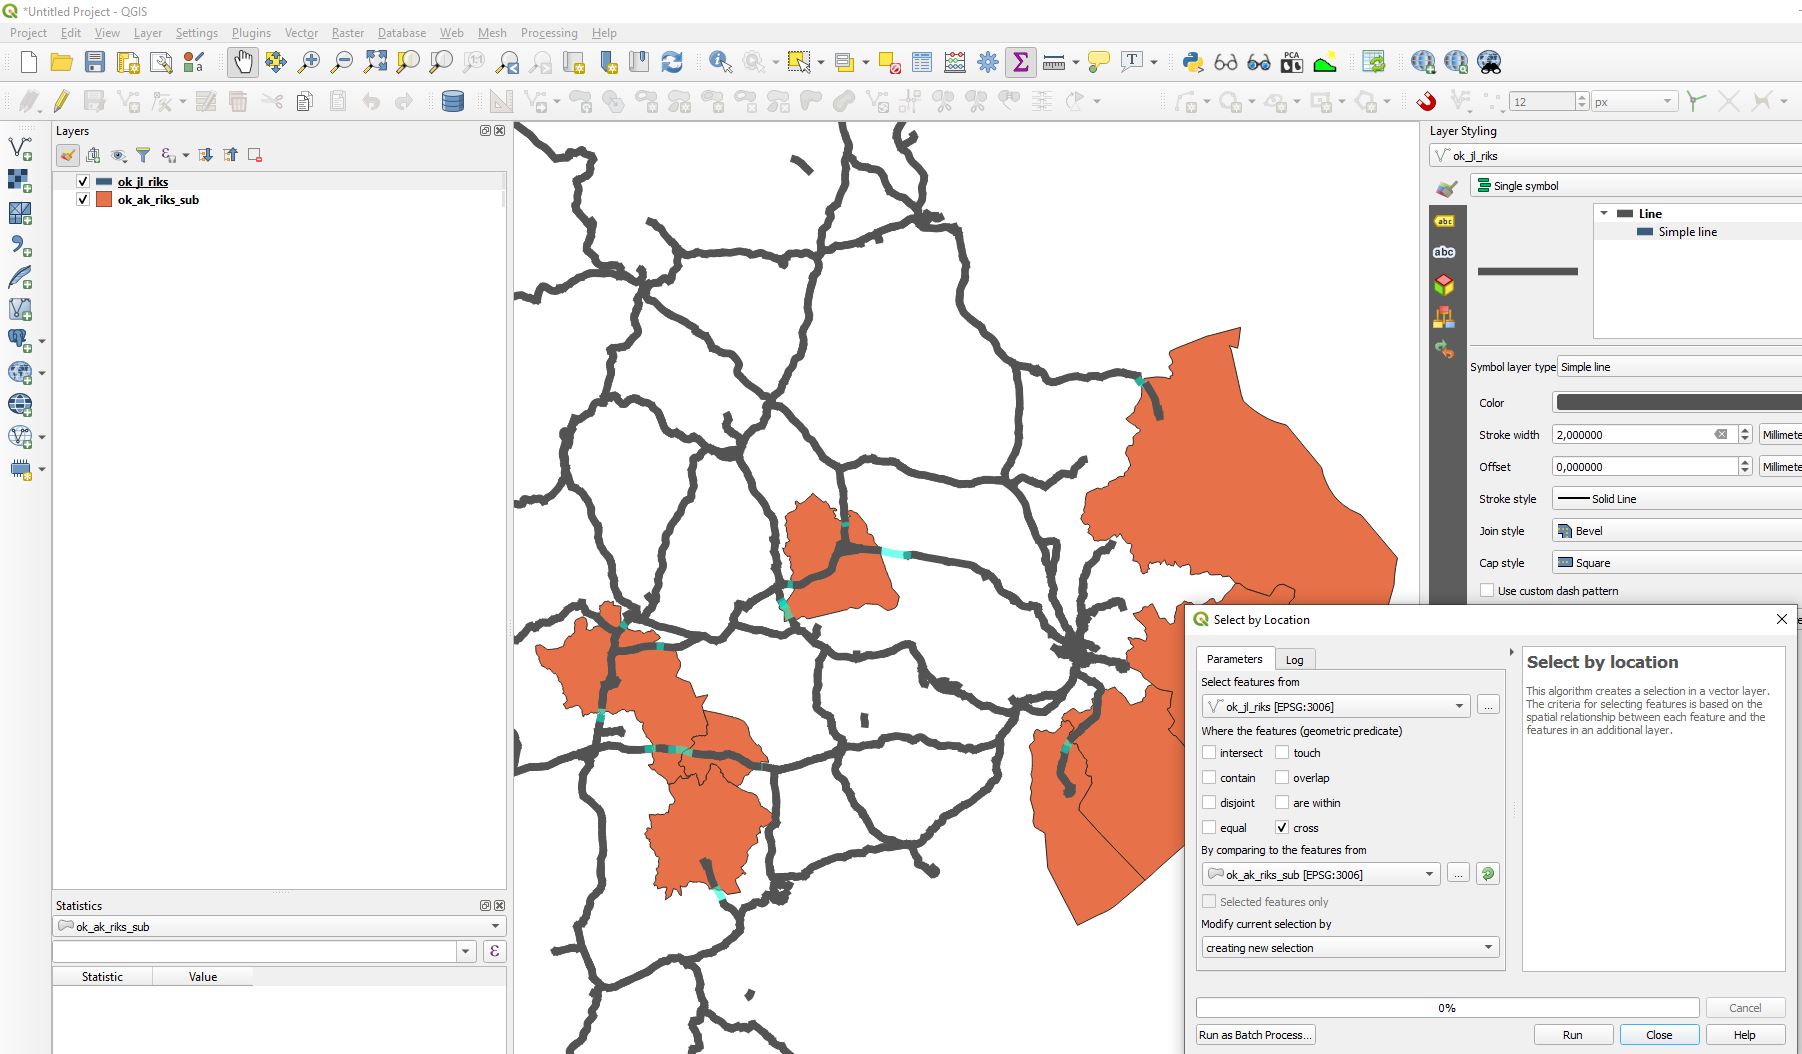The height and width of the screenshot is (1054, 1802).
Task: Open the Vector menu
Action: (301, 33)
